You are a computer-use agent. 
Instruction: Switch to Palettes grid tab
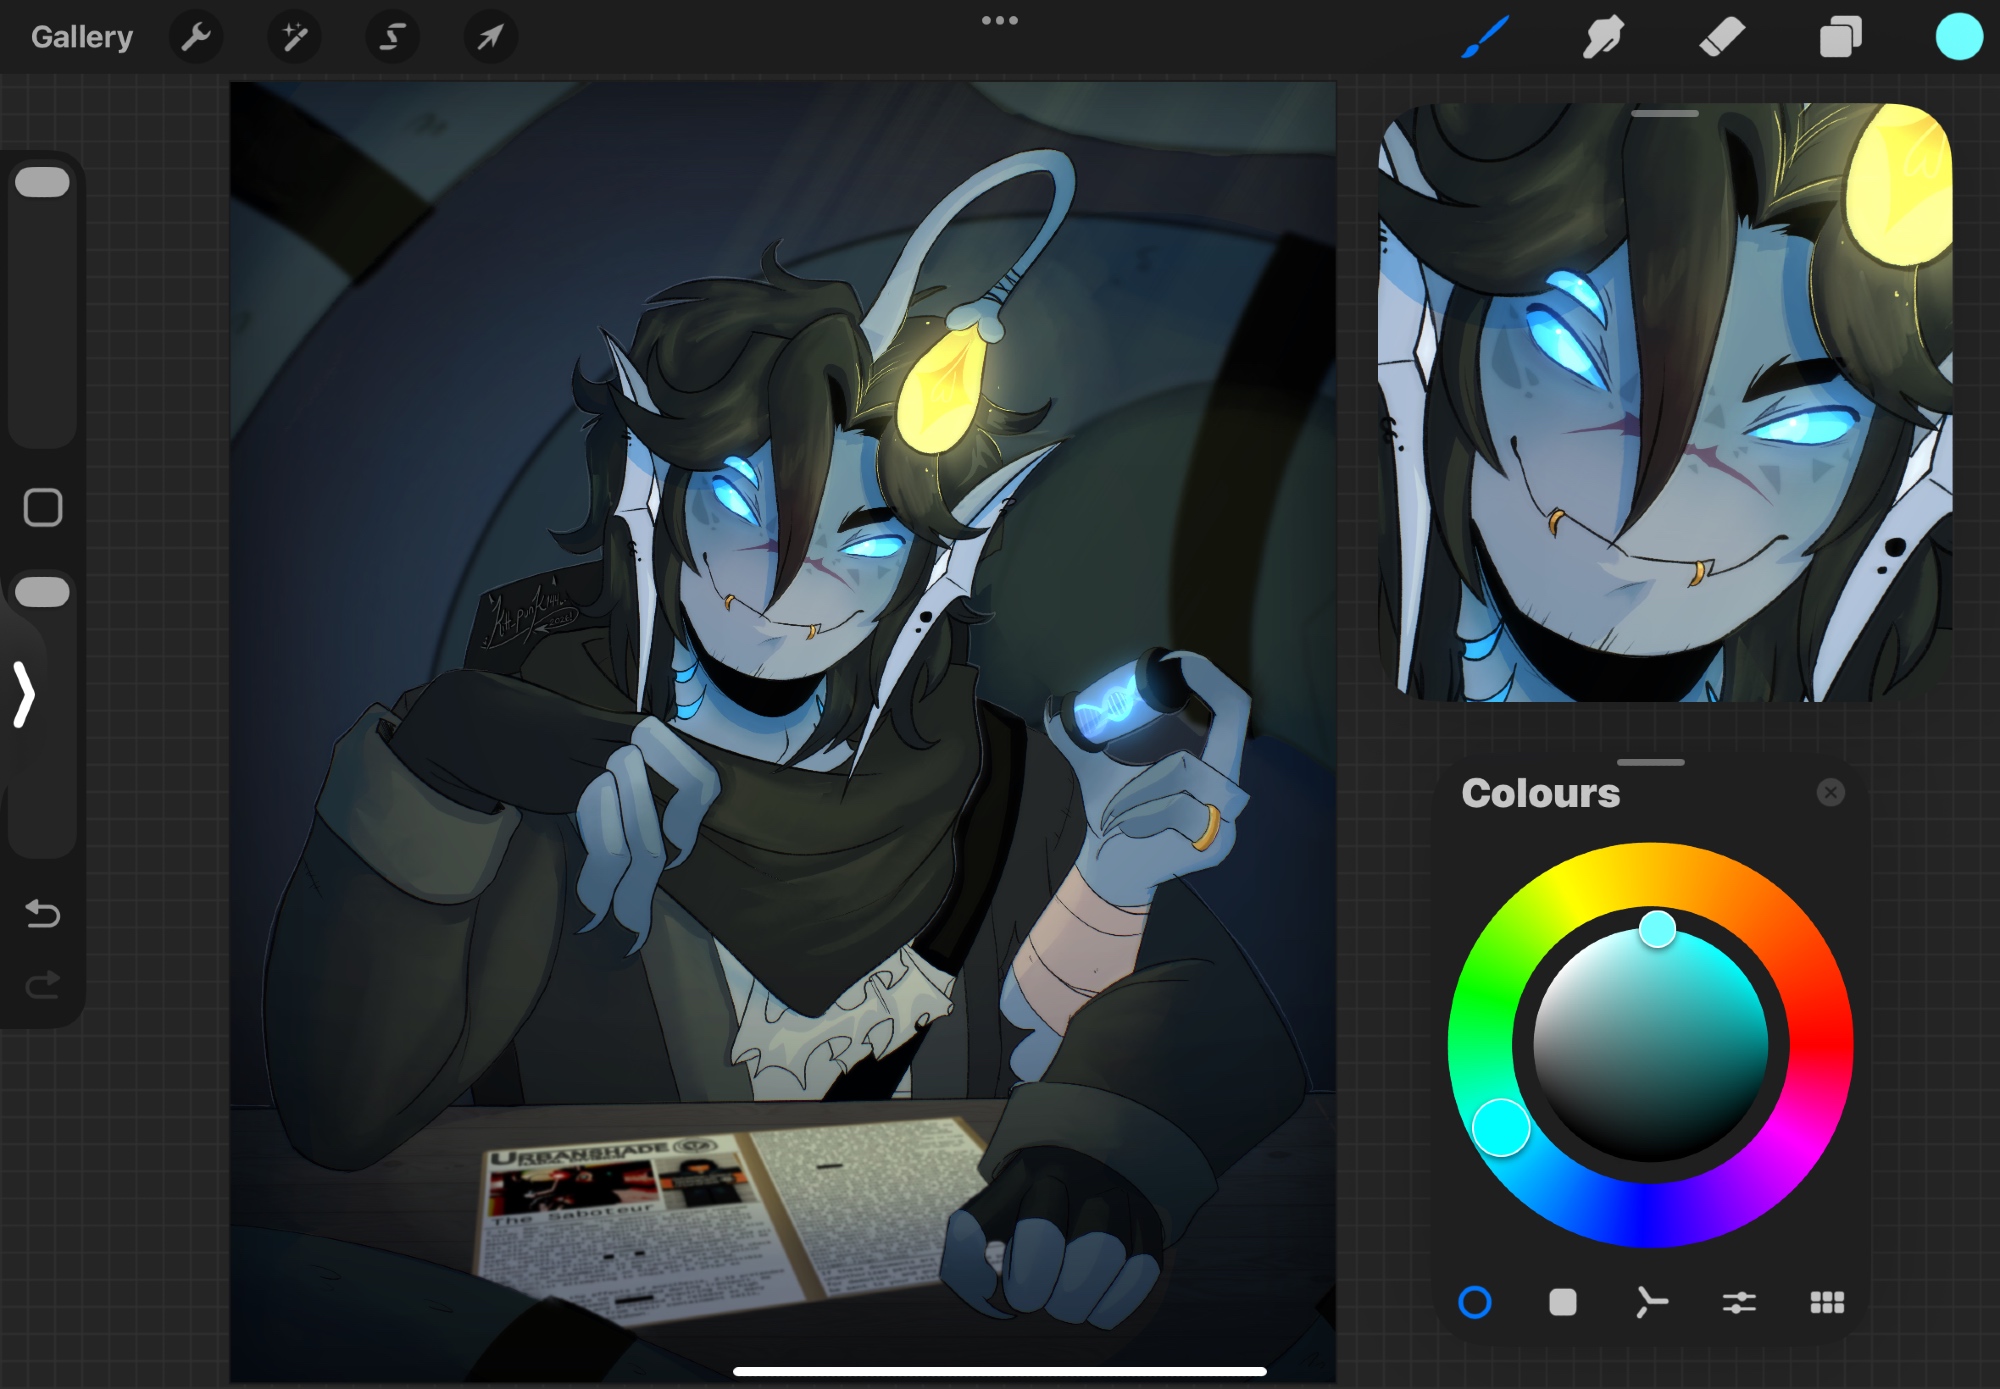[1827, 1302]
